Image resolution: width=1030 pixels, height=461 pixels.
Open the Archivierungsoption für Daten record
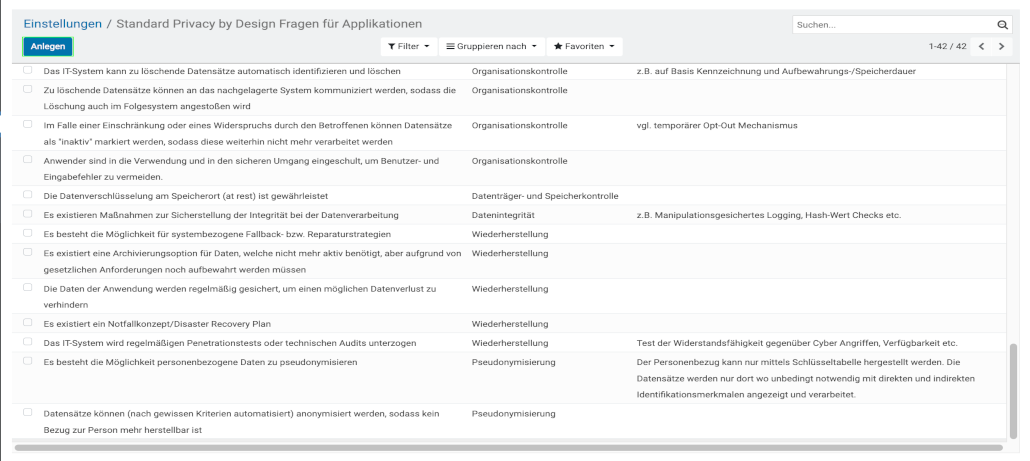click(x=250, y=253)
